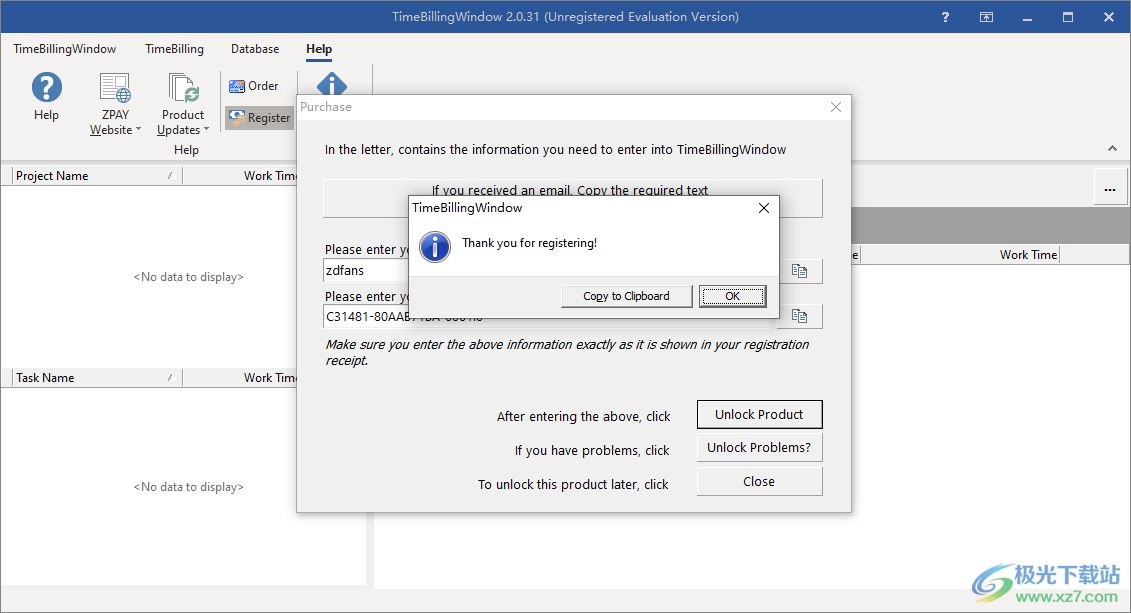Click Close button in Purchase dialog

click(x=759, y=482)
